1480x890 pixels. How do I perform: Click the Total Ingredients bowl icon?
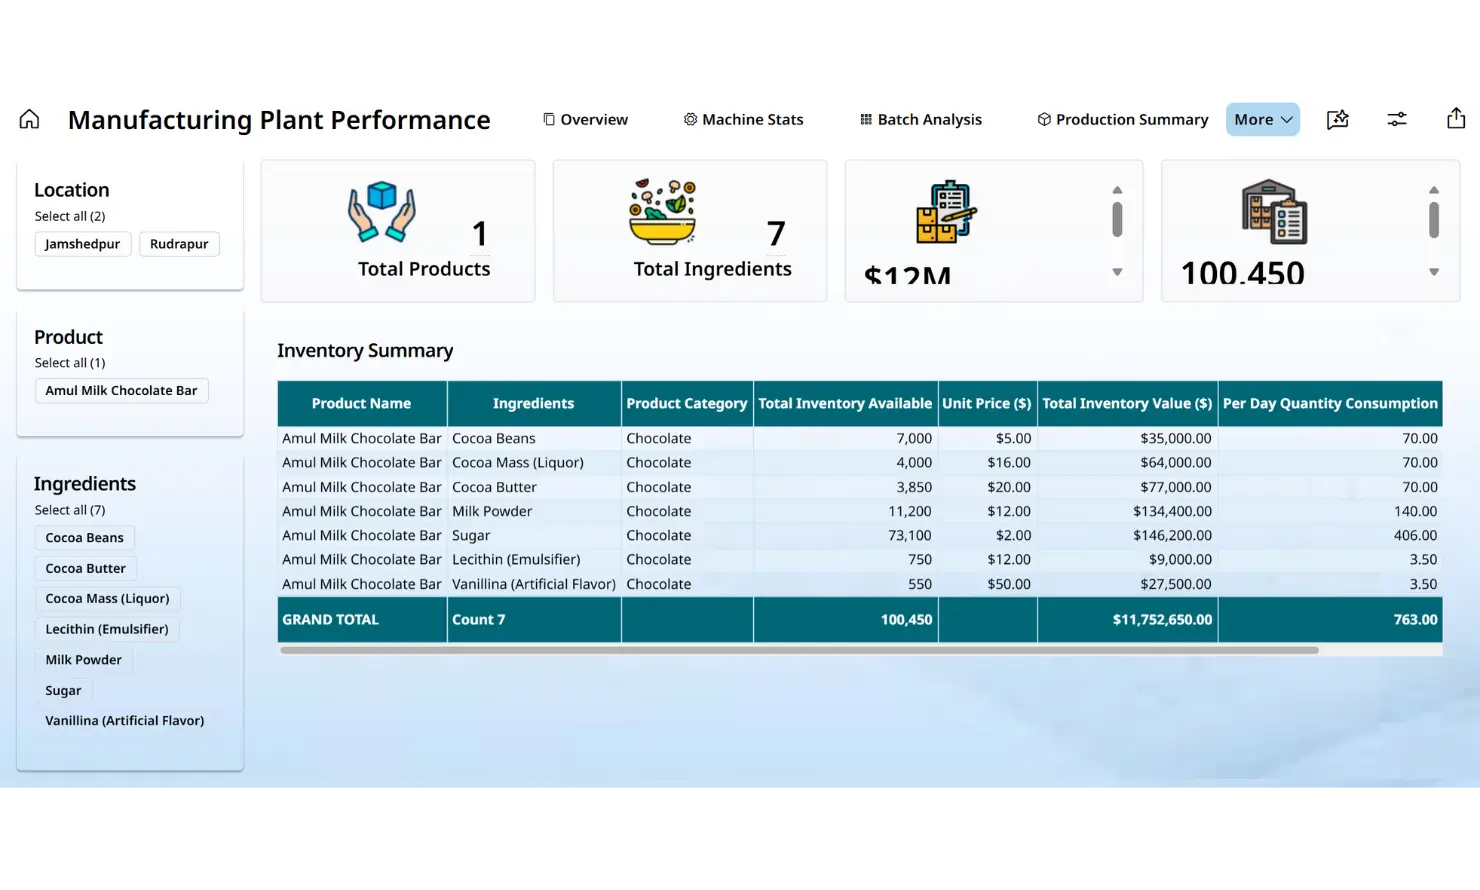(x=663, y=212)
